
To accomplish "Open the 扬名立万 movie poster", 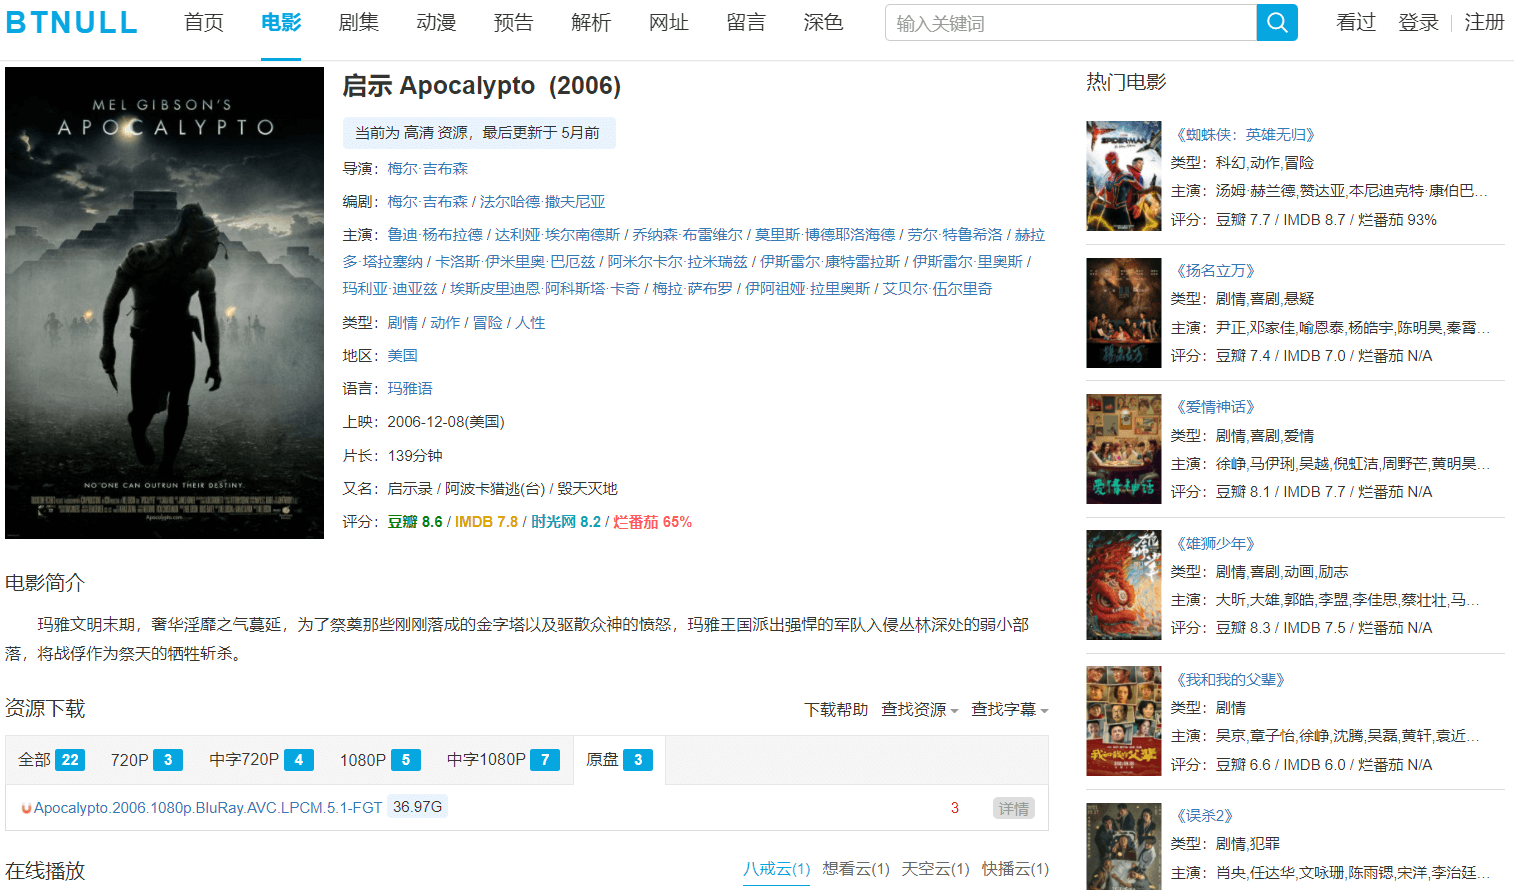I will (1123, 313).
